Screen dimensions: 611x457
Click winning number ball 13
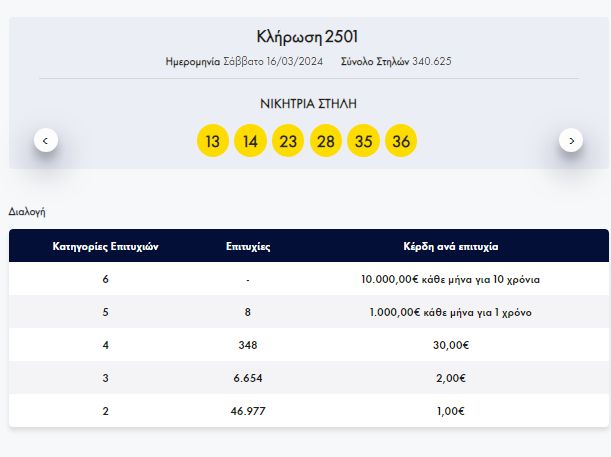[x=213, y=141]
